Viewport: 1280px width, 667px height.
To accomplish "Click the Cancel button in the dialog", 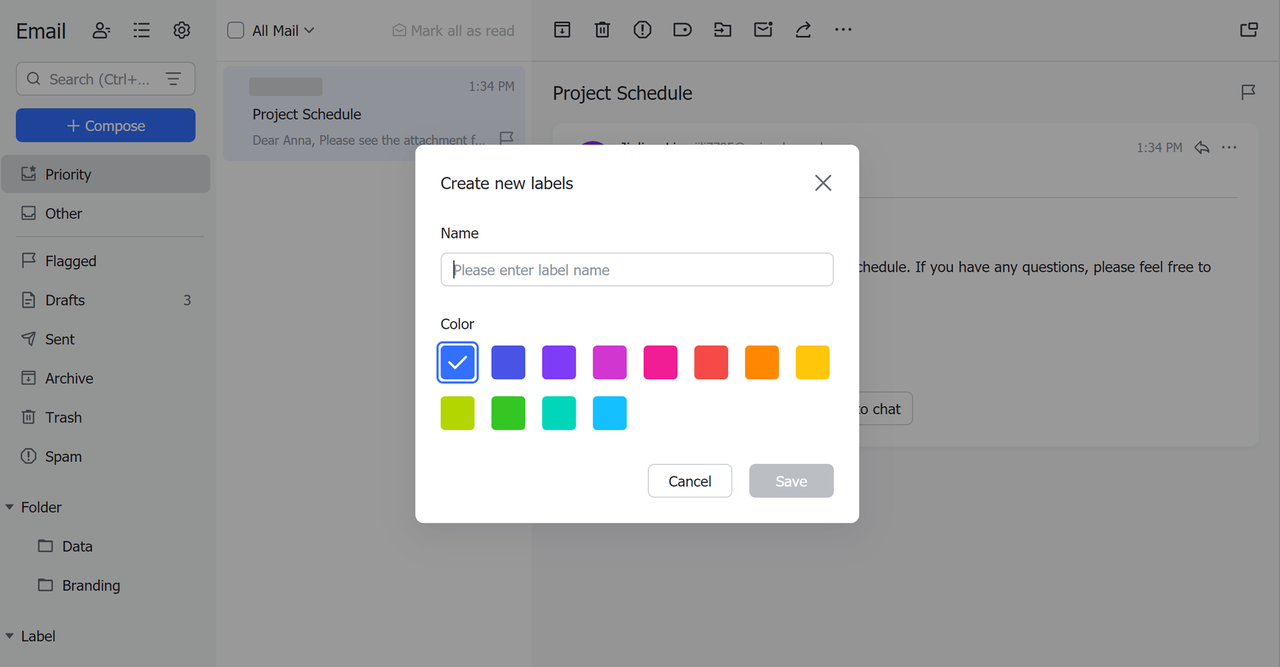I will [690, 481].
